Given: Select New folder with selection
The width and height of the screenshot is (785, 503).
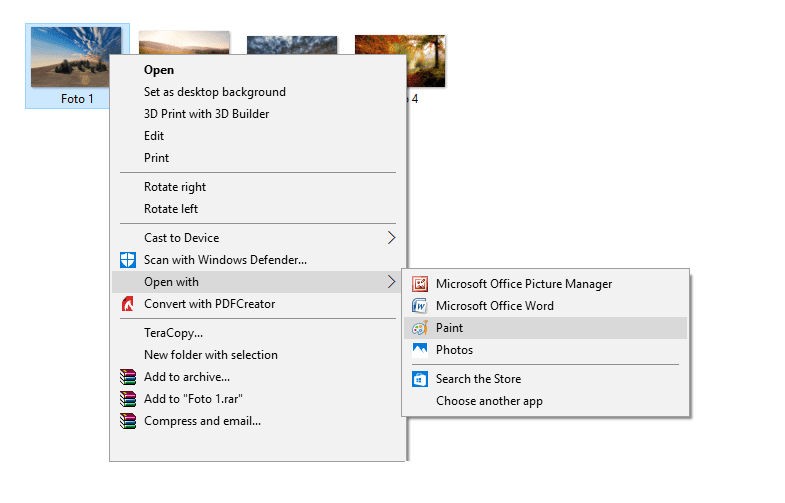Looking at the screenshot, I should click(211, 355).
